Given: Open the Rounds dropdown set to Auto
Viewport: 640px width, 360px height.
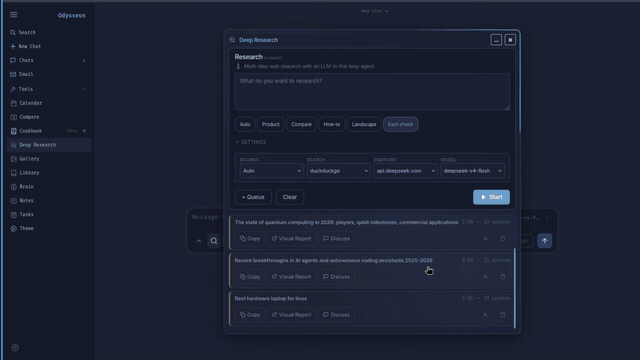Looking at the screenshot, I should click(x=271, y=171).
